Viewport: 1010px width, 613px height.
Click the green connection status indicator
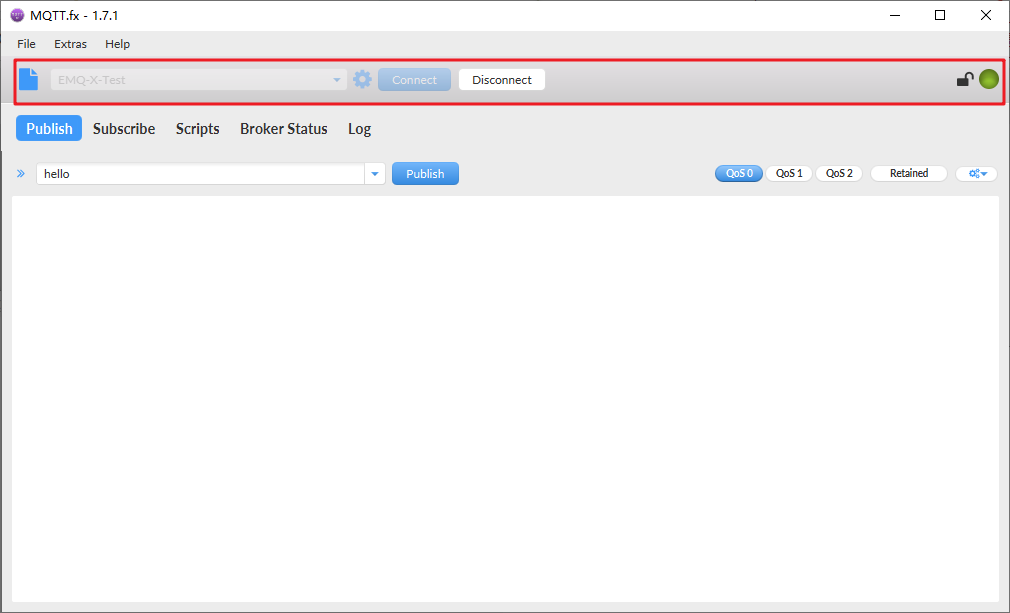point(989,79)
